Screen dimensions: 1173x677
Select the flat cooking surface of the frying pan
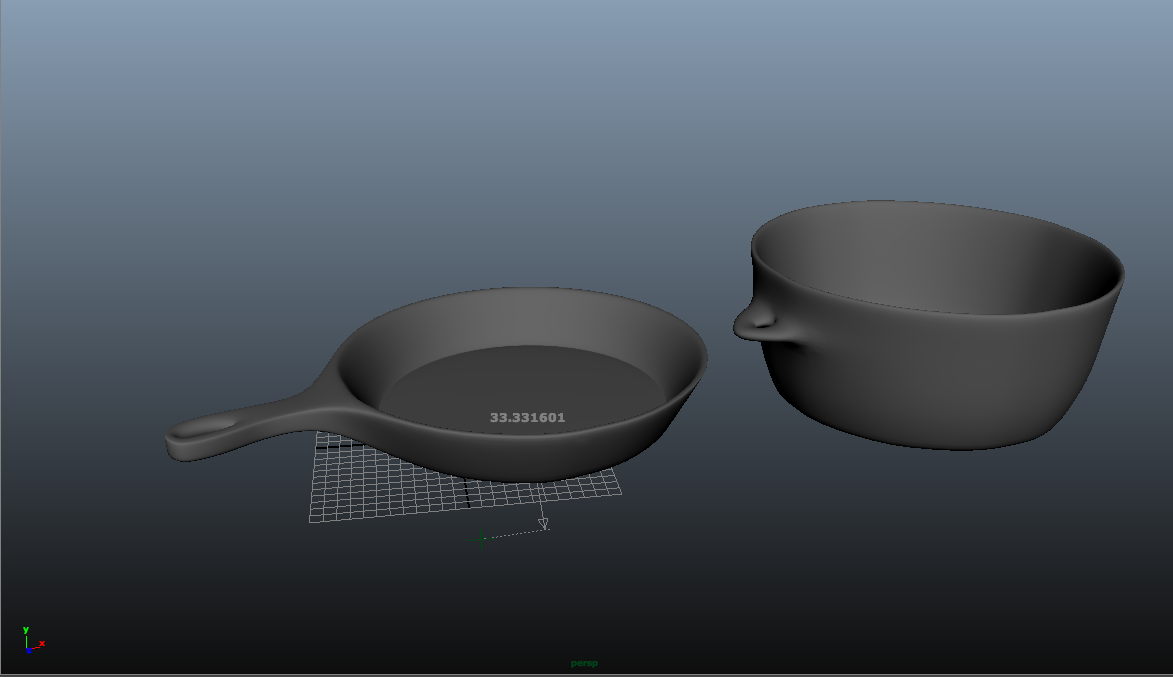point(520,385)
